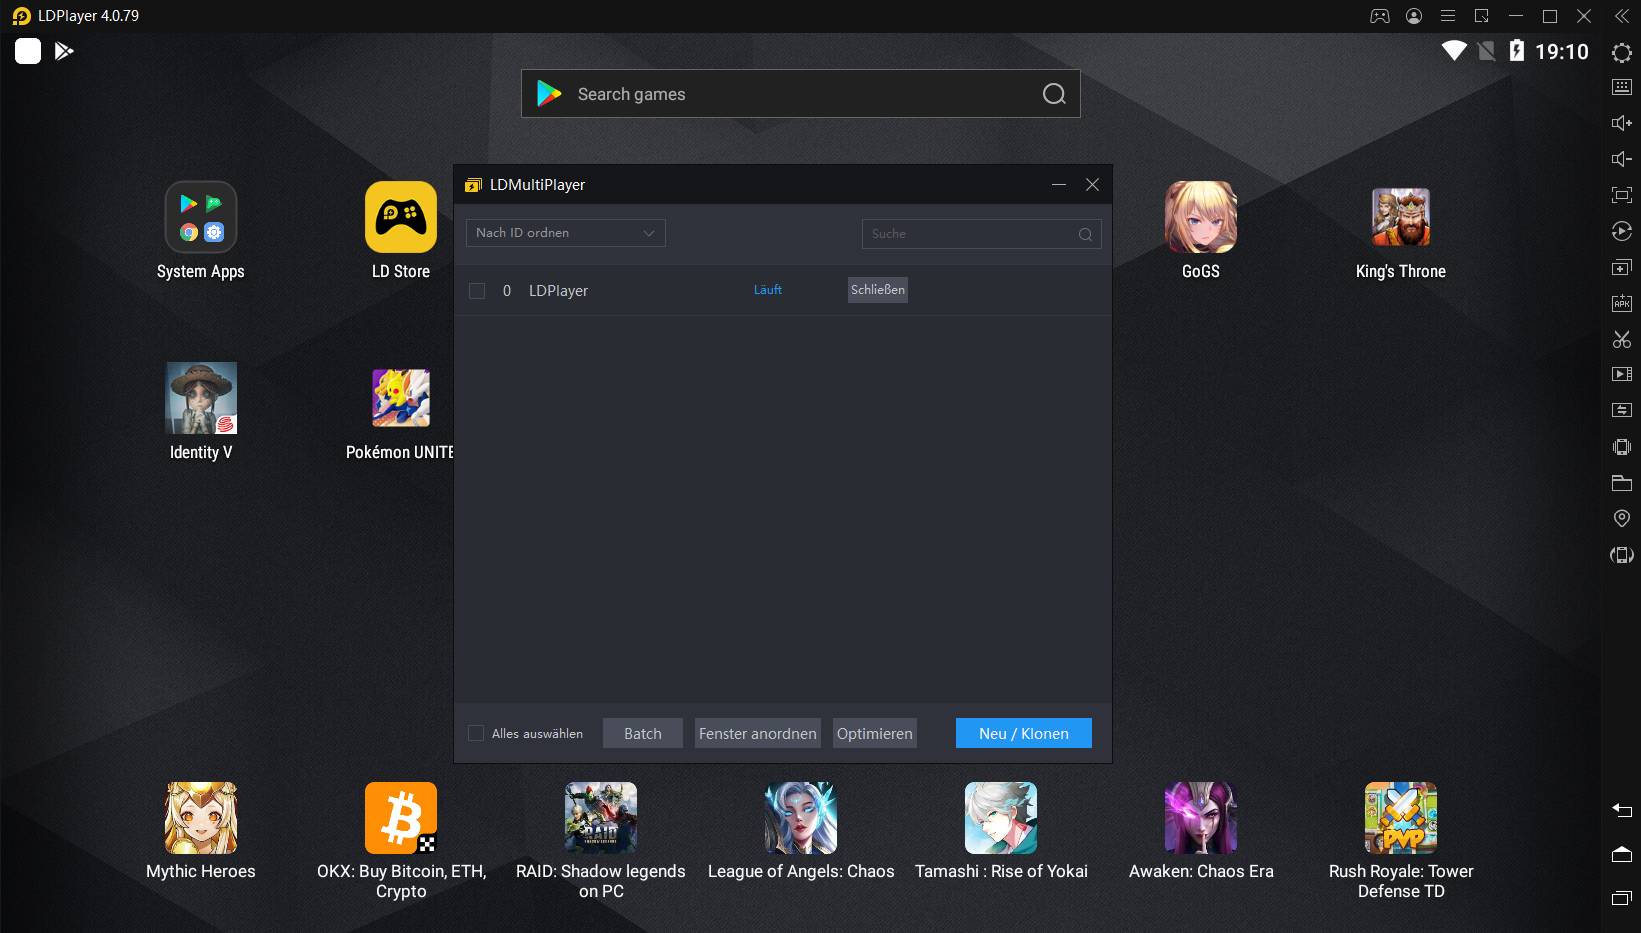
Task: Click the rotate screen icon
Action: coord(1622,554)
